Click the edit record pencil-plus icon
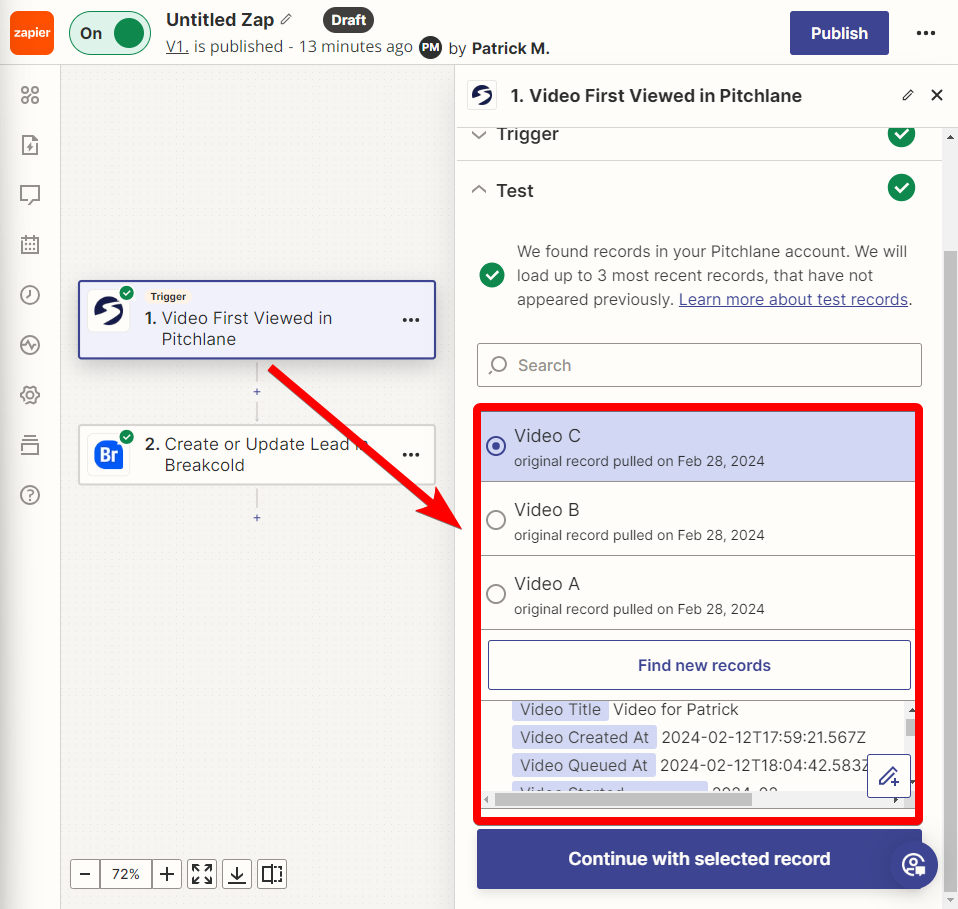Viewport: 958px width, 909px height. click(889, 776)
